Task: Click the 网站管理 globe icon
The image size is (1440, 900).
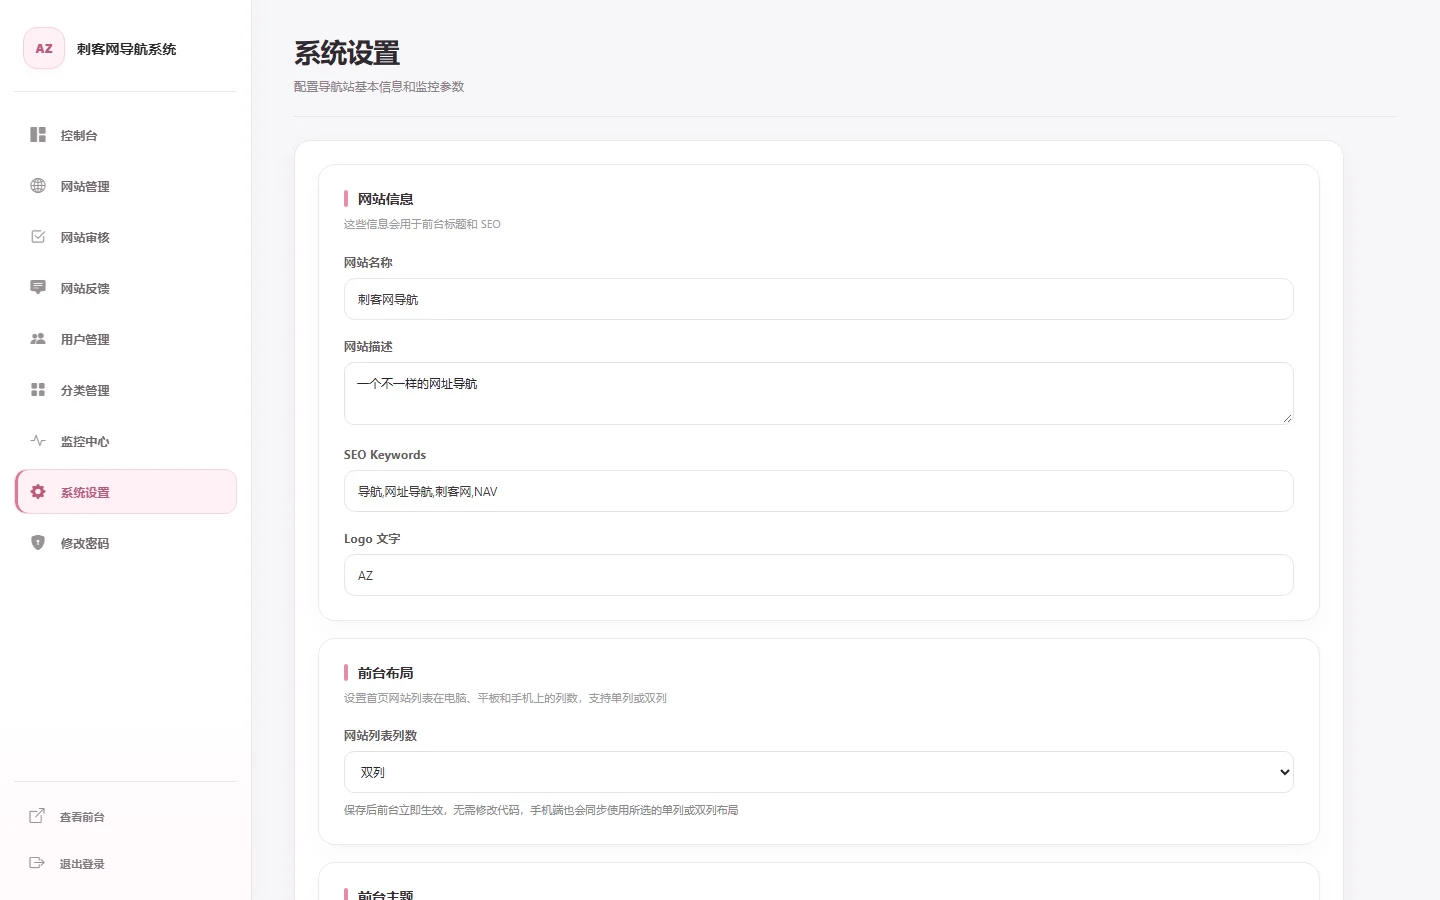Action: (38, 186)
